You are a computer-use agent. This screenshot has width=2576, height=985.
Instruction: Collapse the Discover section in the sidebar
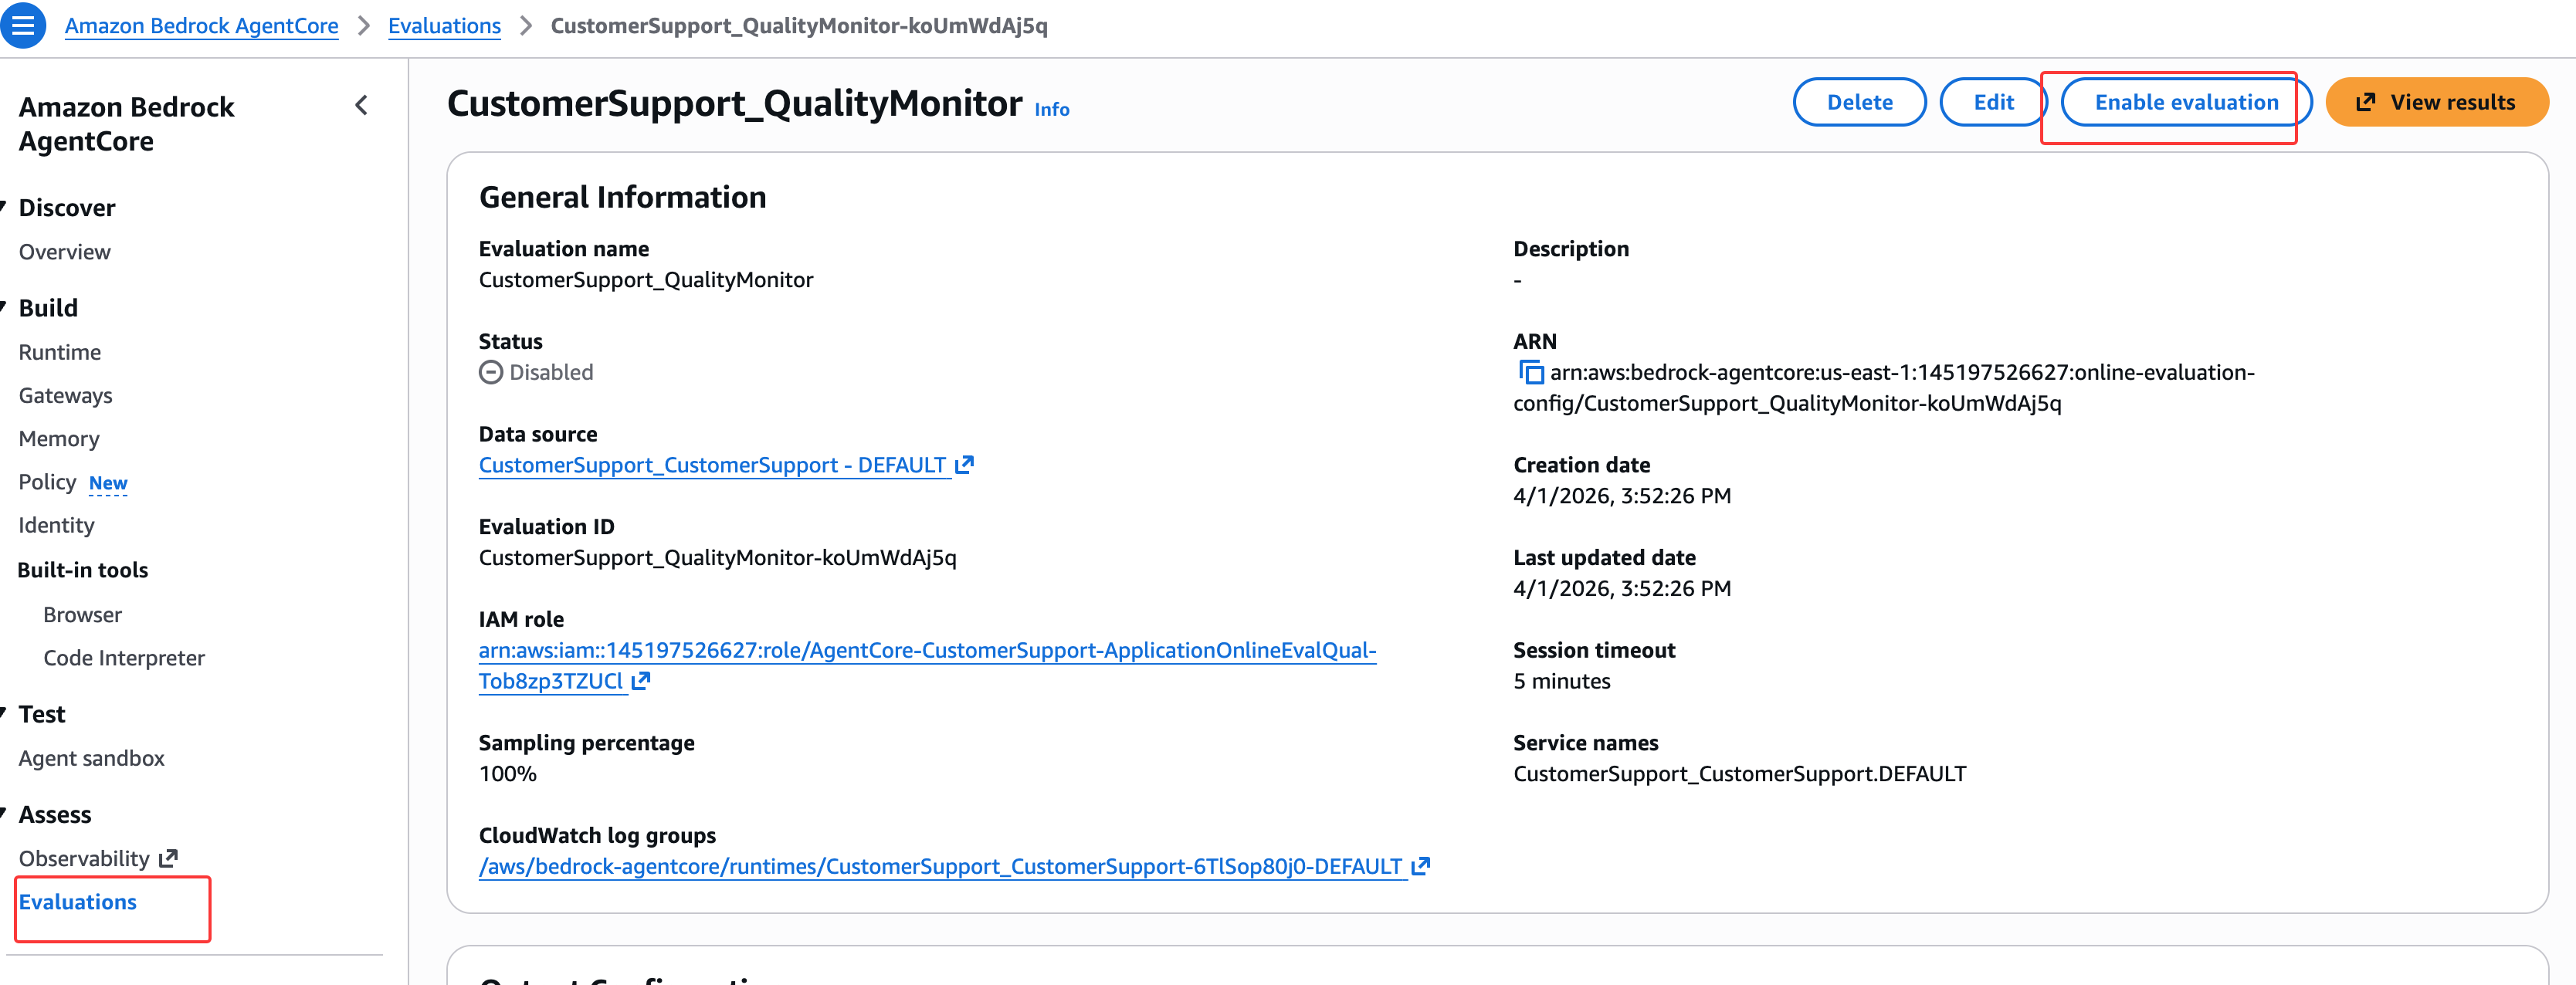pyautogui.click(x=4, y=208)
